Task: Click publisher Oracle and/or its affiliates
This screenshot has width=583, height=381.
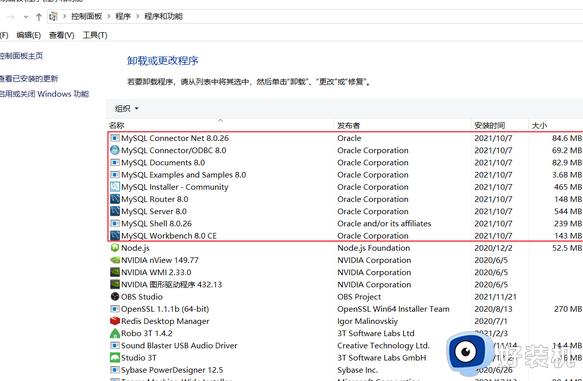Action: (384, 223)
